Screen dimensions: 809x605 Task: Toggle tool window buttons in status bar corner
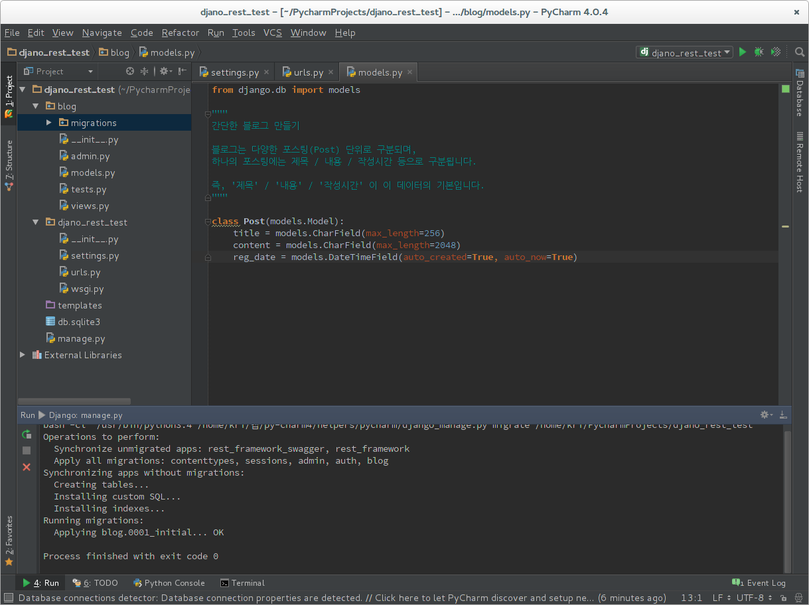click(8, 598)
